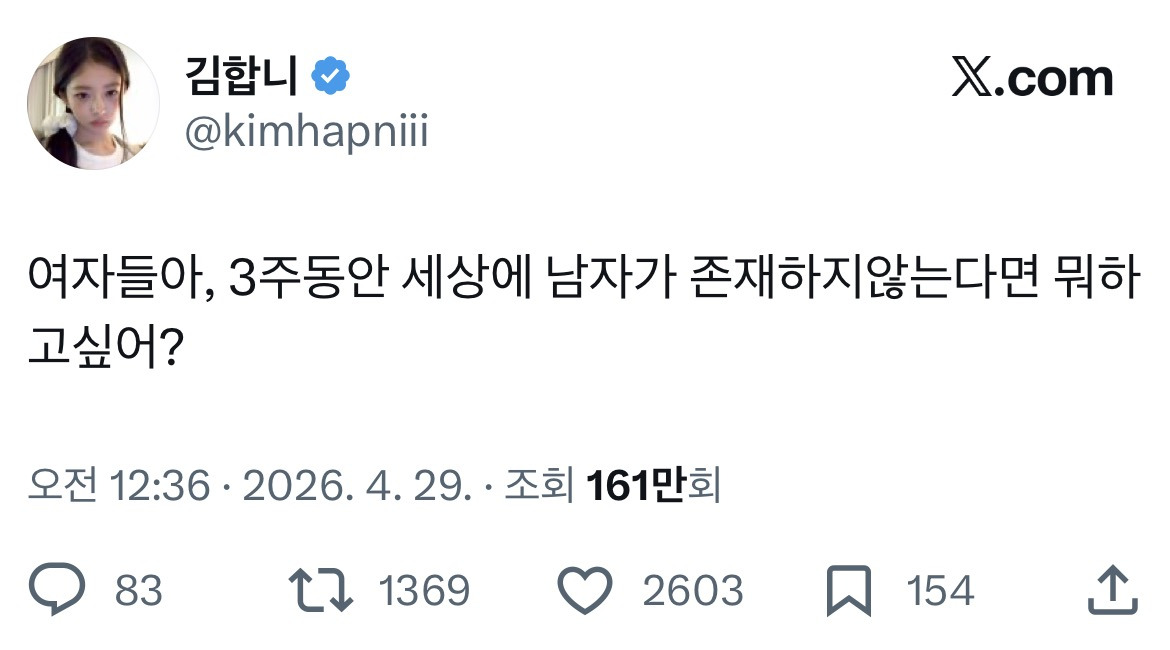Open the 김합니 profile picture

[93, 103]
